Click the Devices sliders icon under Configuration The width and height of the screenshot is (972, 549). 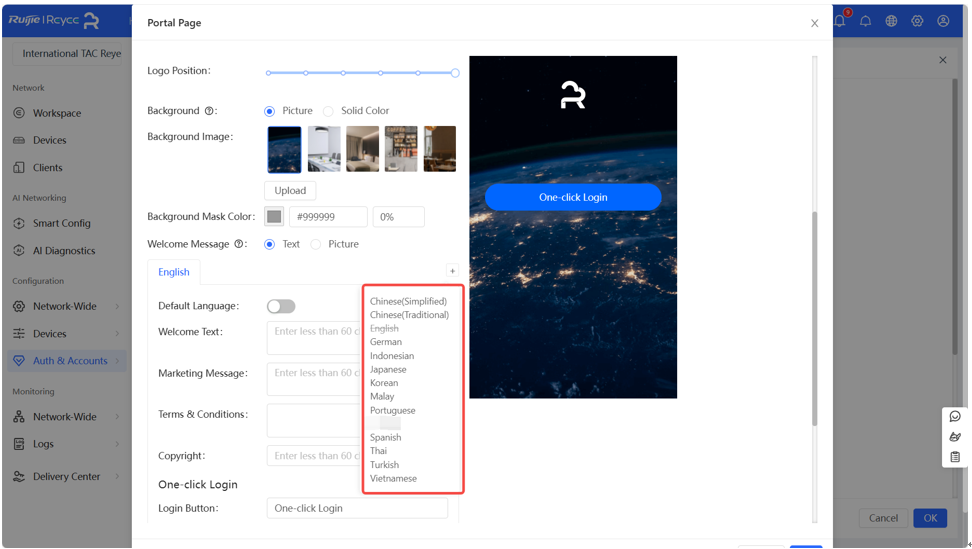19,333
